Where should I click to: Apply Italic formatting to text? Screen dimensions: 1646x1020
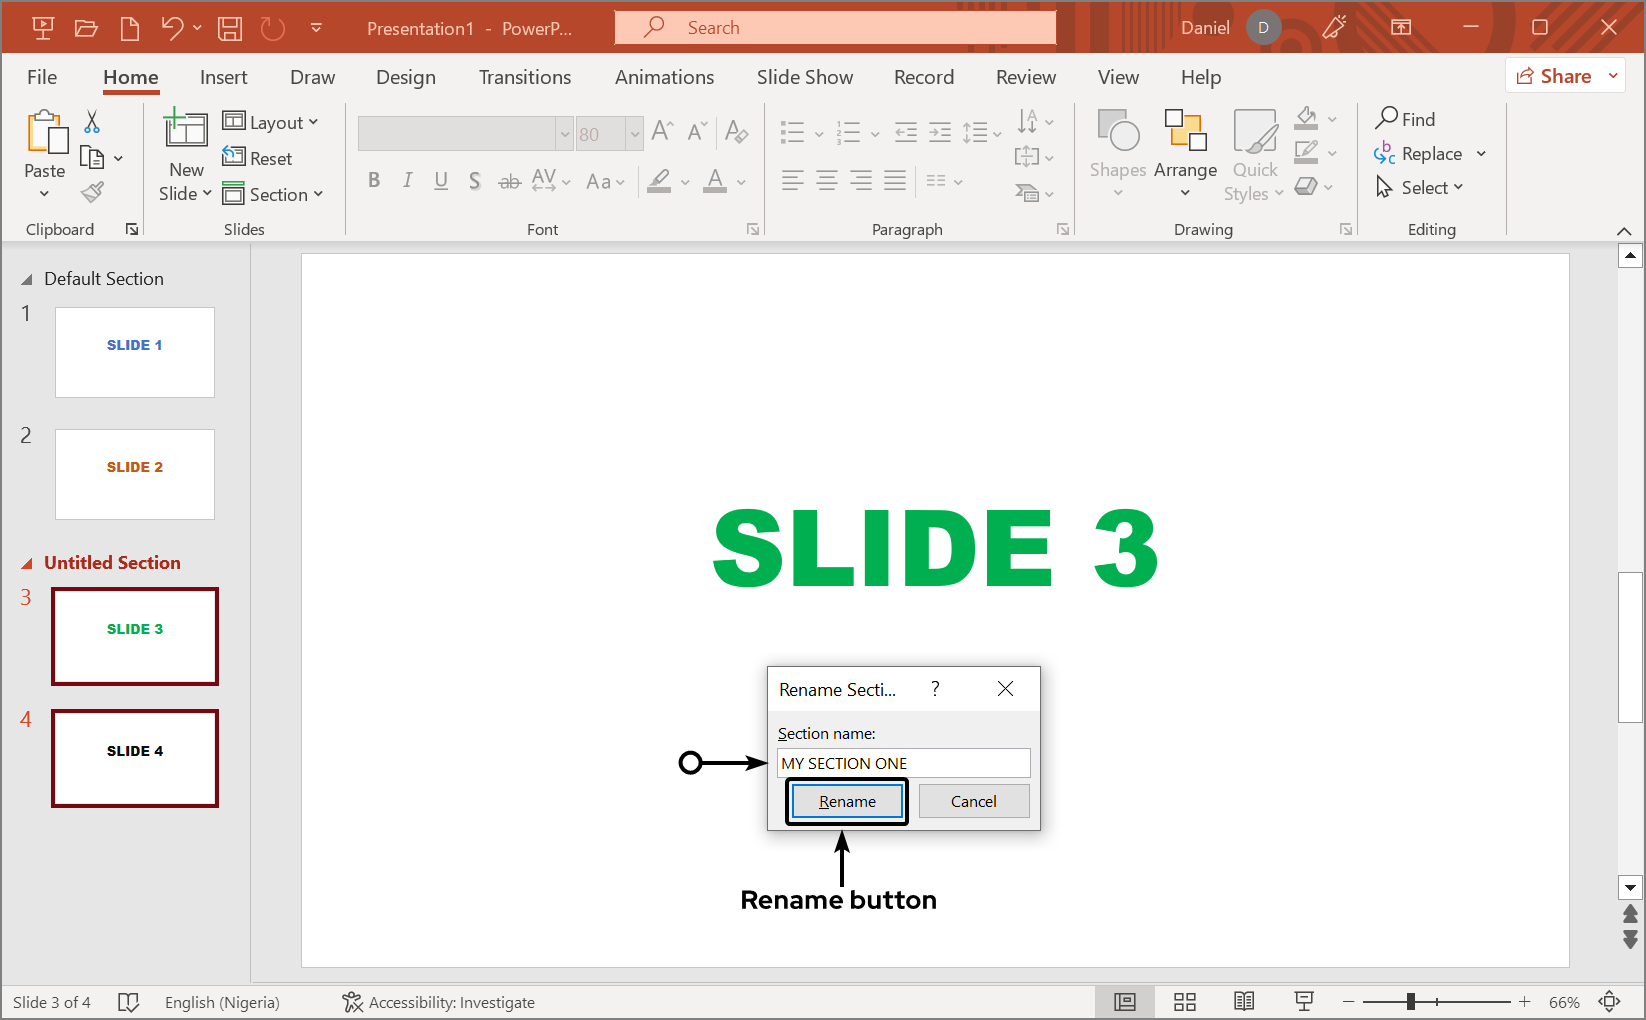(408, 180)
